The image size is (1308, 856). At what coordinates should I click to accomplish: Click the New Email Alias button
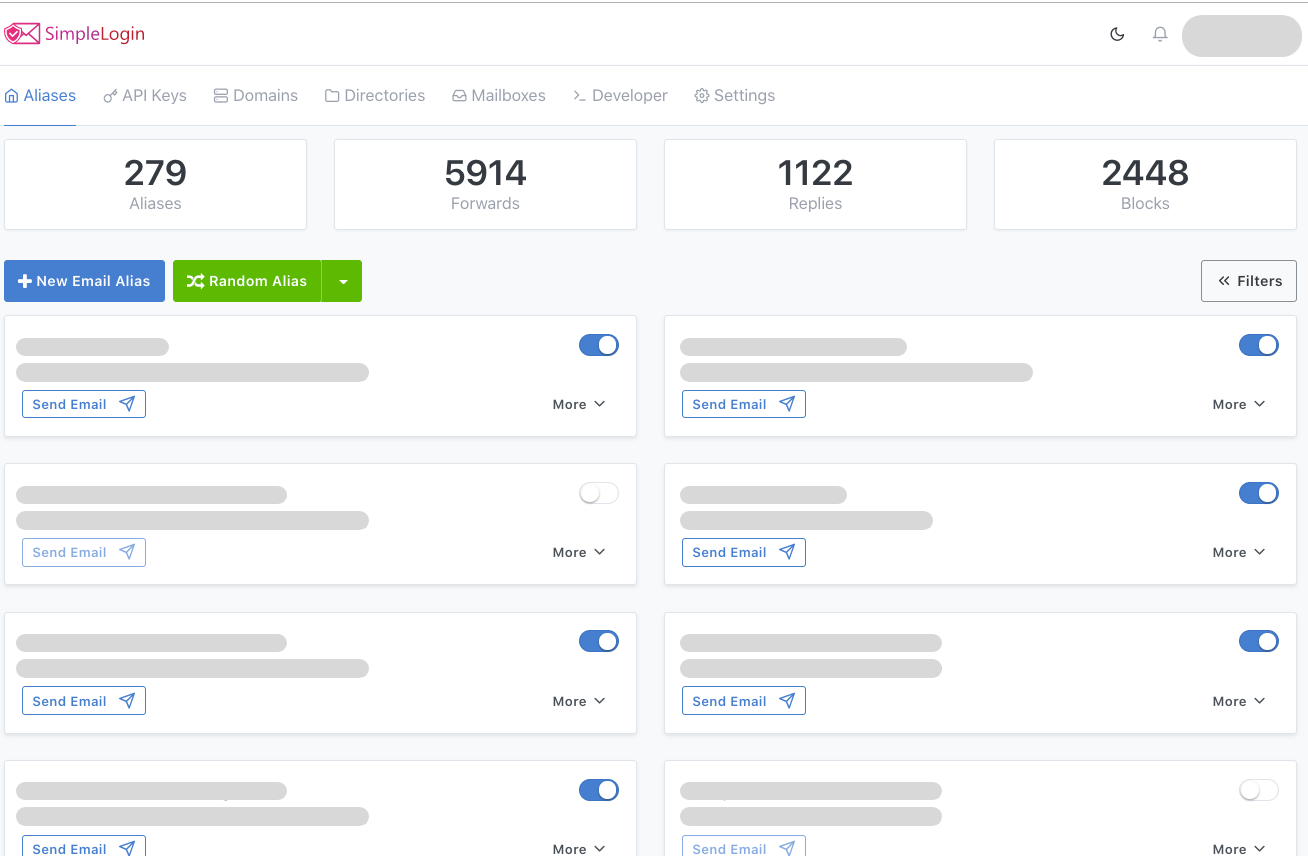coord(84,281)
